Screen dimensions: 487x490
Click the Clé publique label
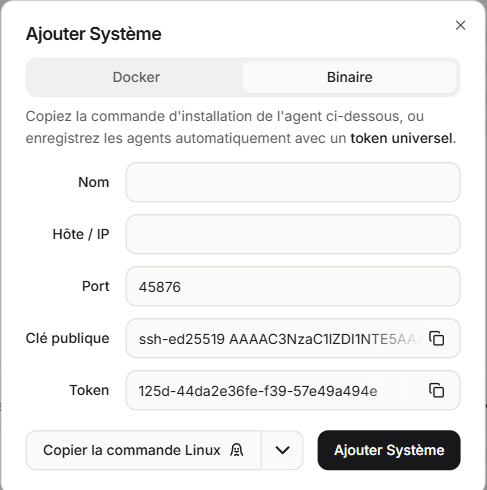68,338
